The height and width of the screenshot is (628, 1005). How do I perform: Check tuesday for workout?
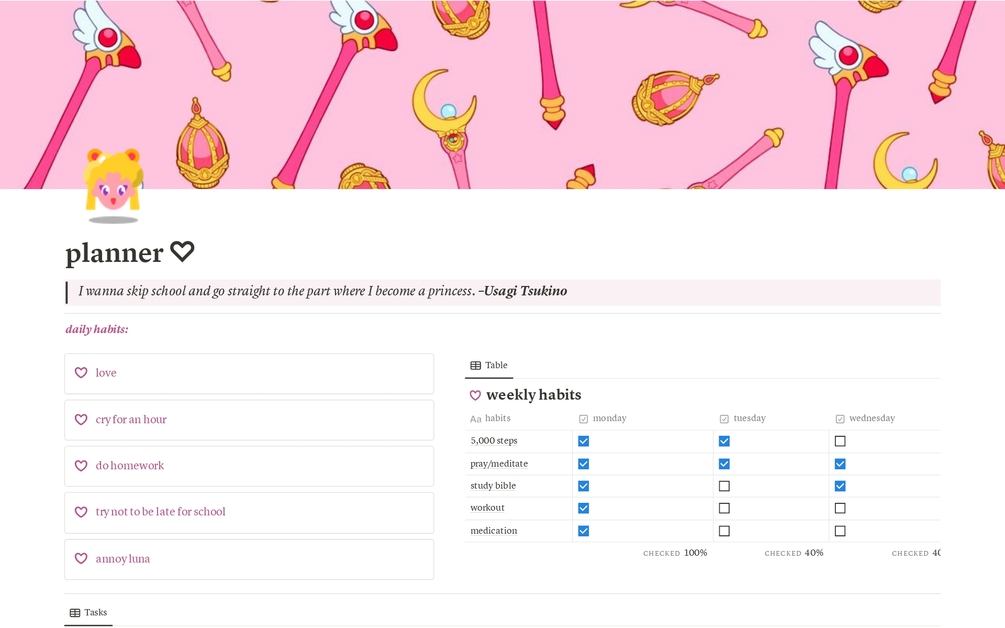tap(724, 508)
